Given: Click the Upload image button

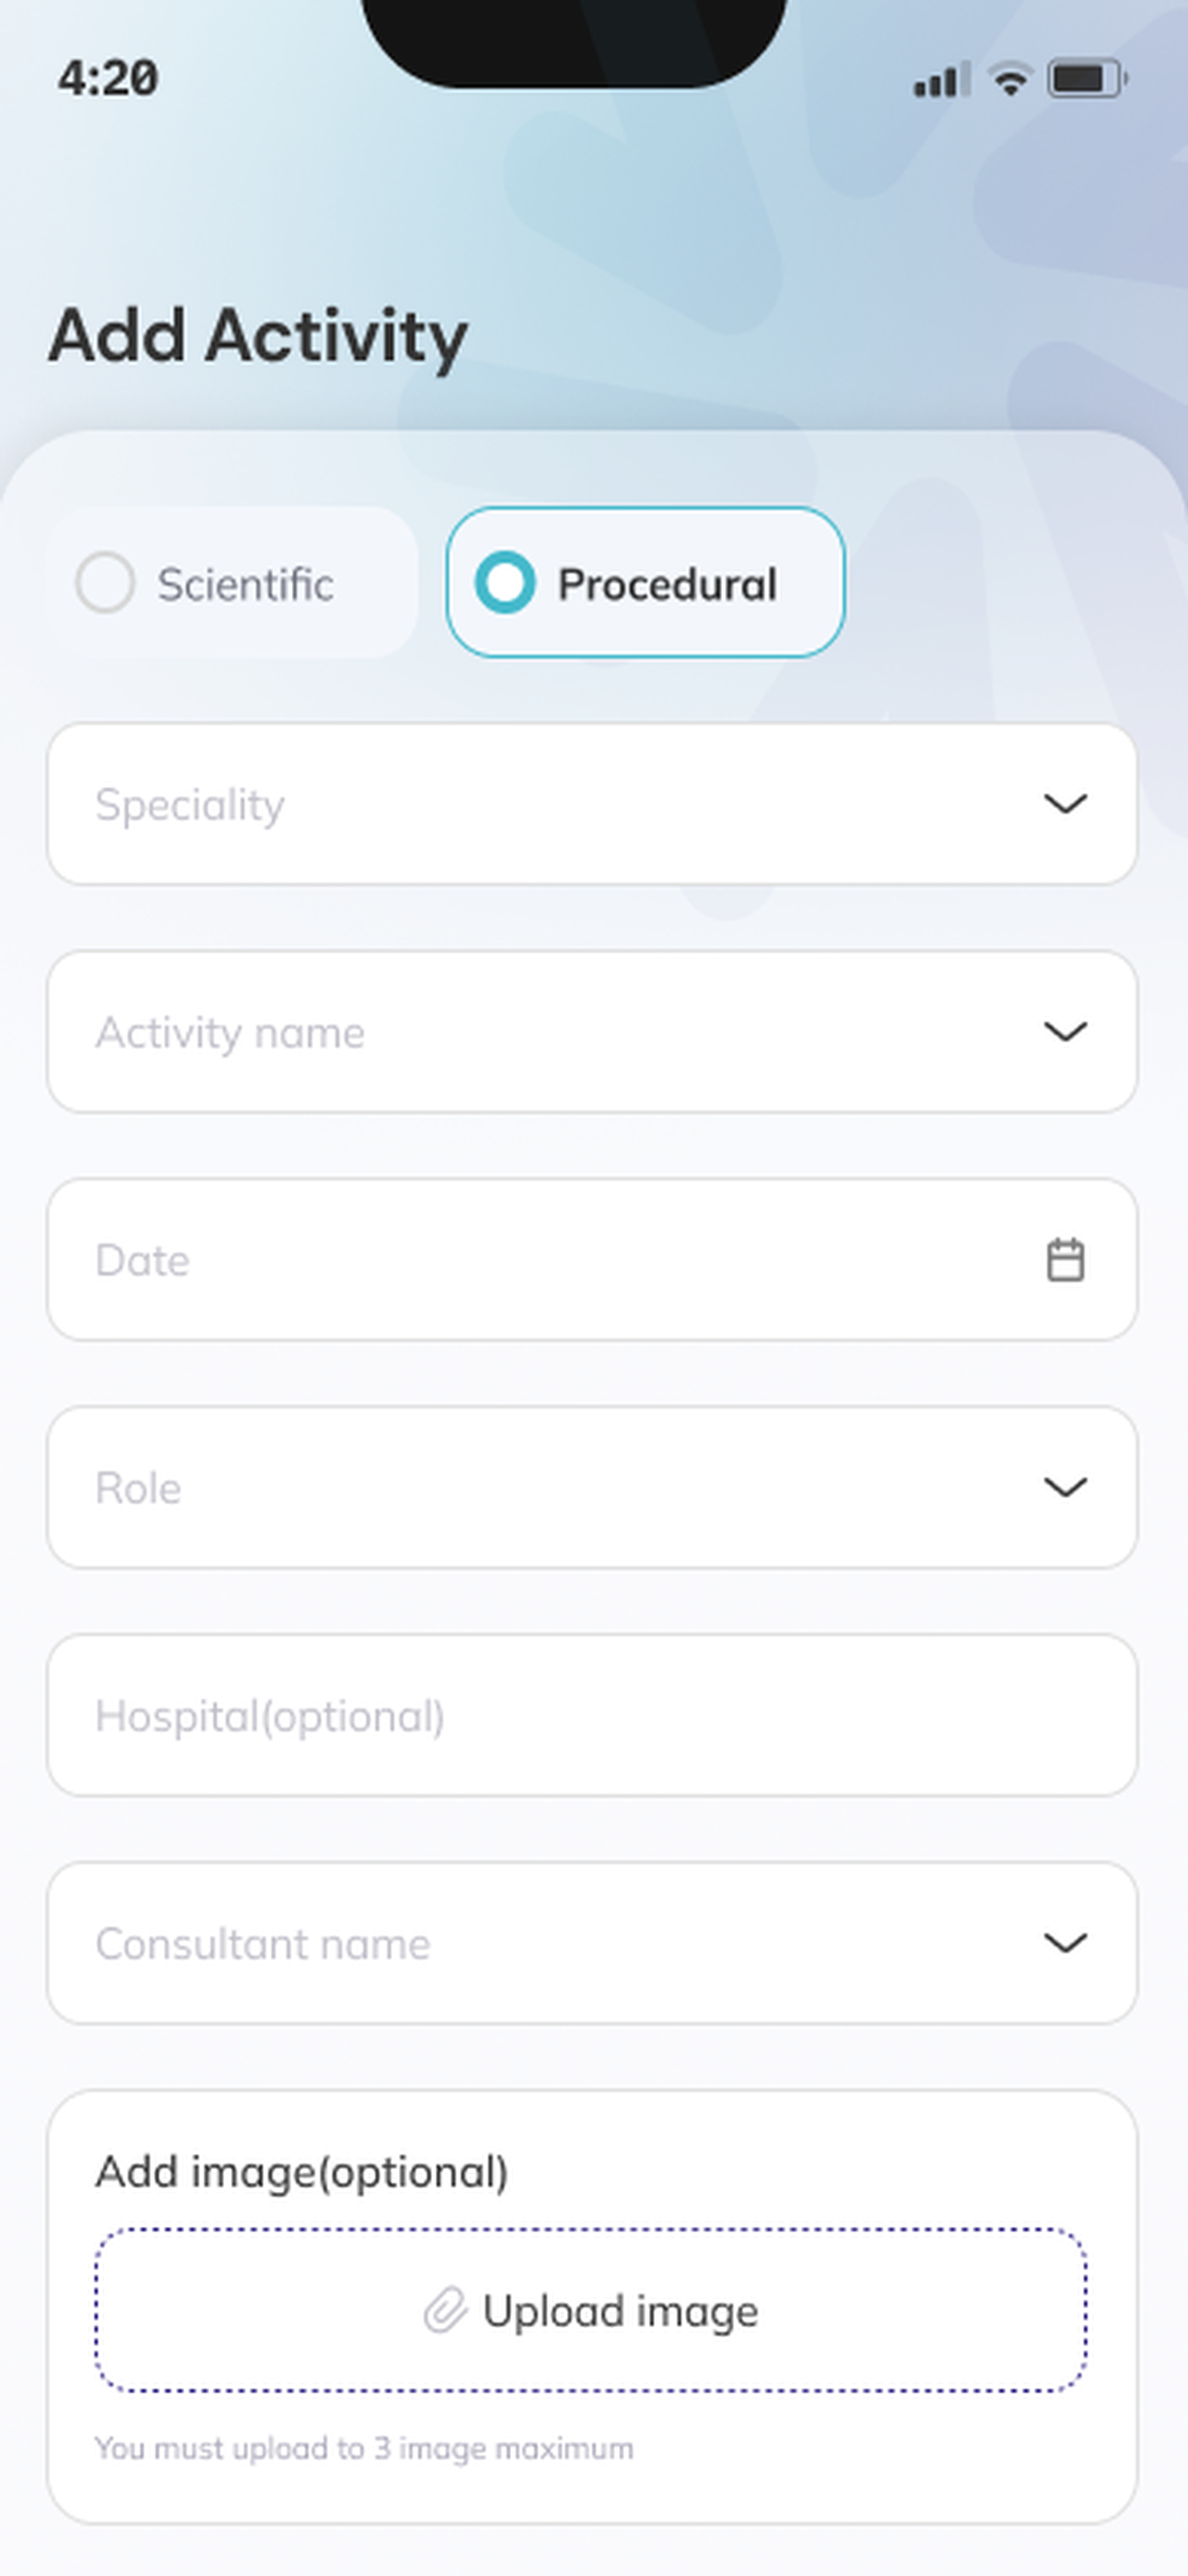Looking at the screenshot, I should coord(591,2310).
